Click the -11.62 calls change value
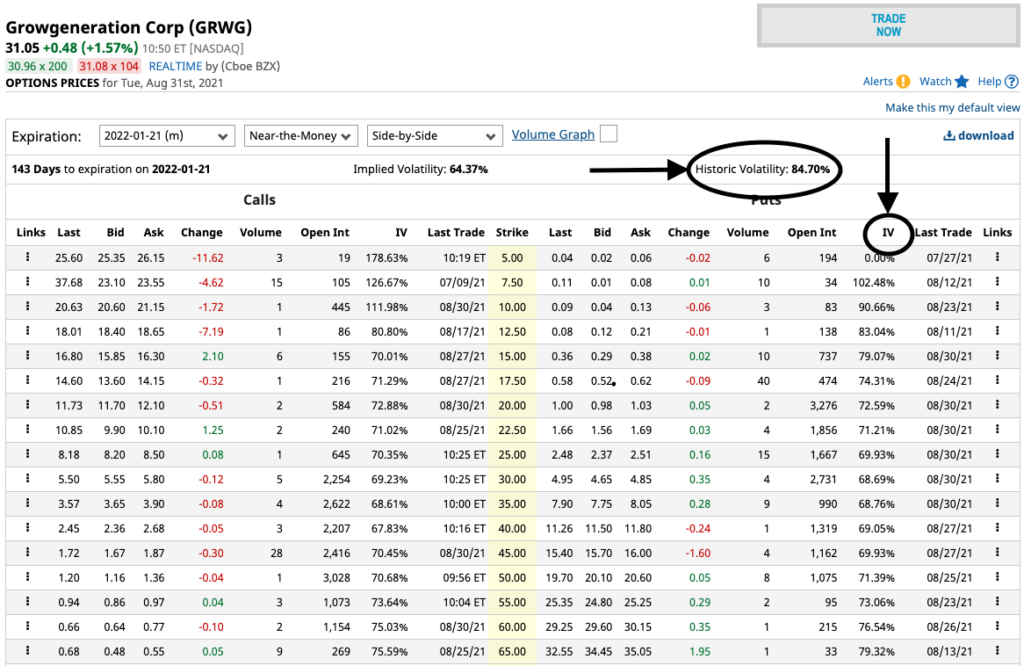The height and width of the screenshot is (666, 1024). tap(208, 258)
